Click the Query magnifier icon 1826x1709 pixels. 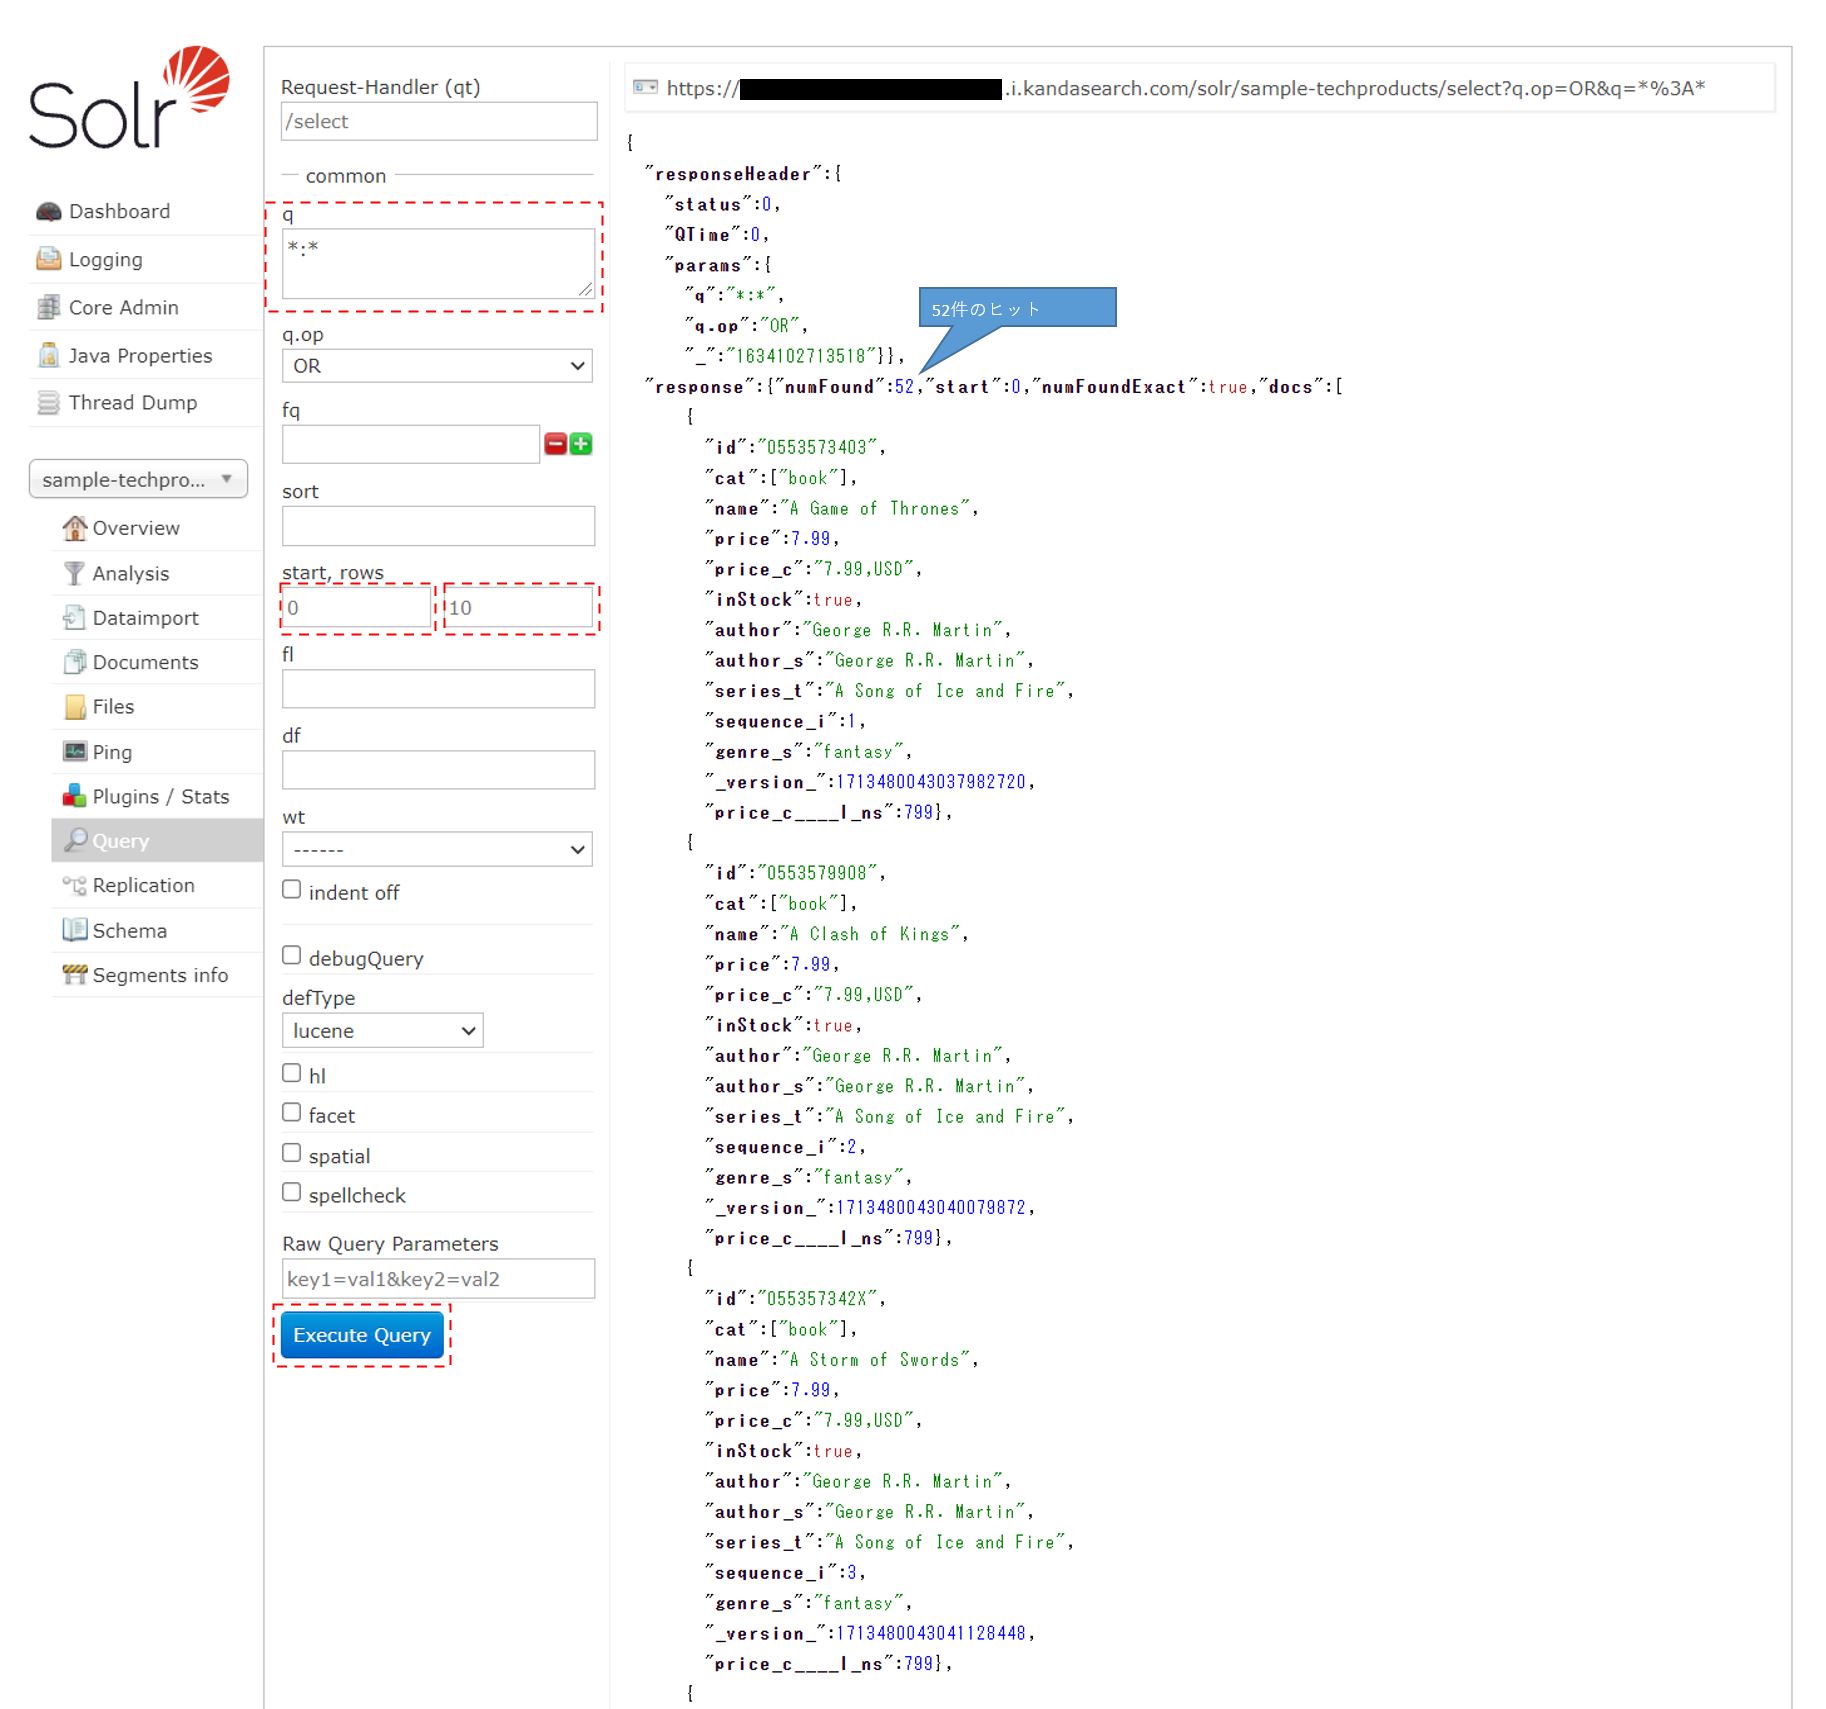pos(76,841)
